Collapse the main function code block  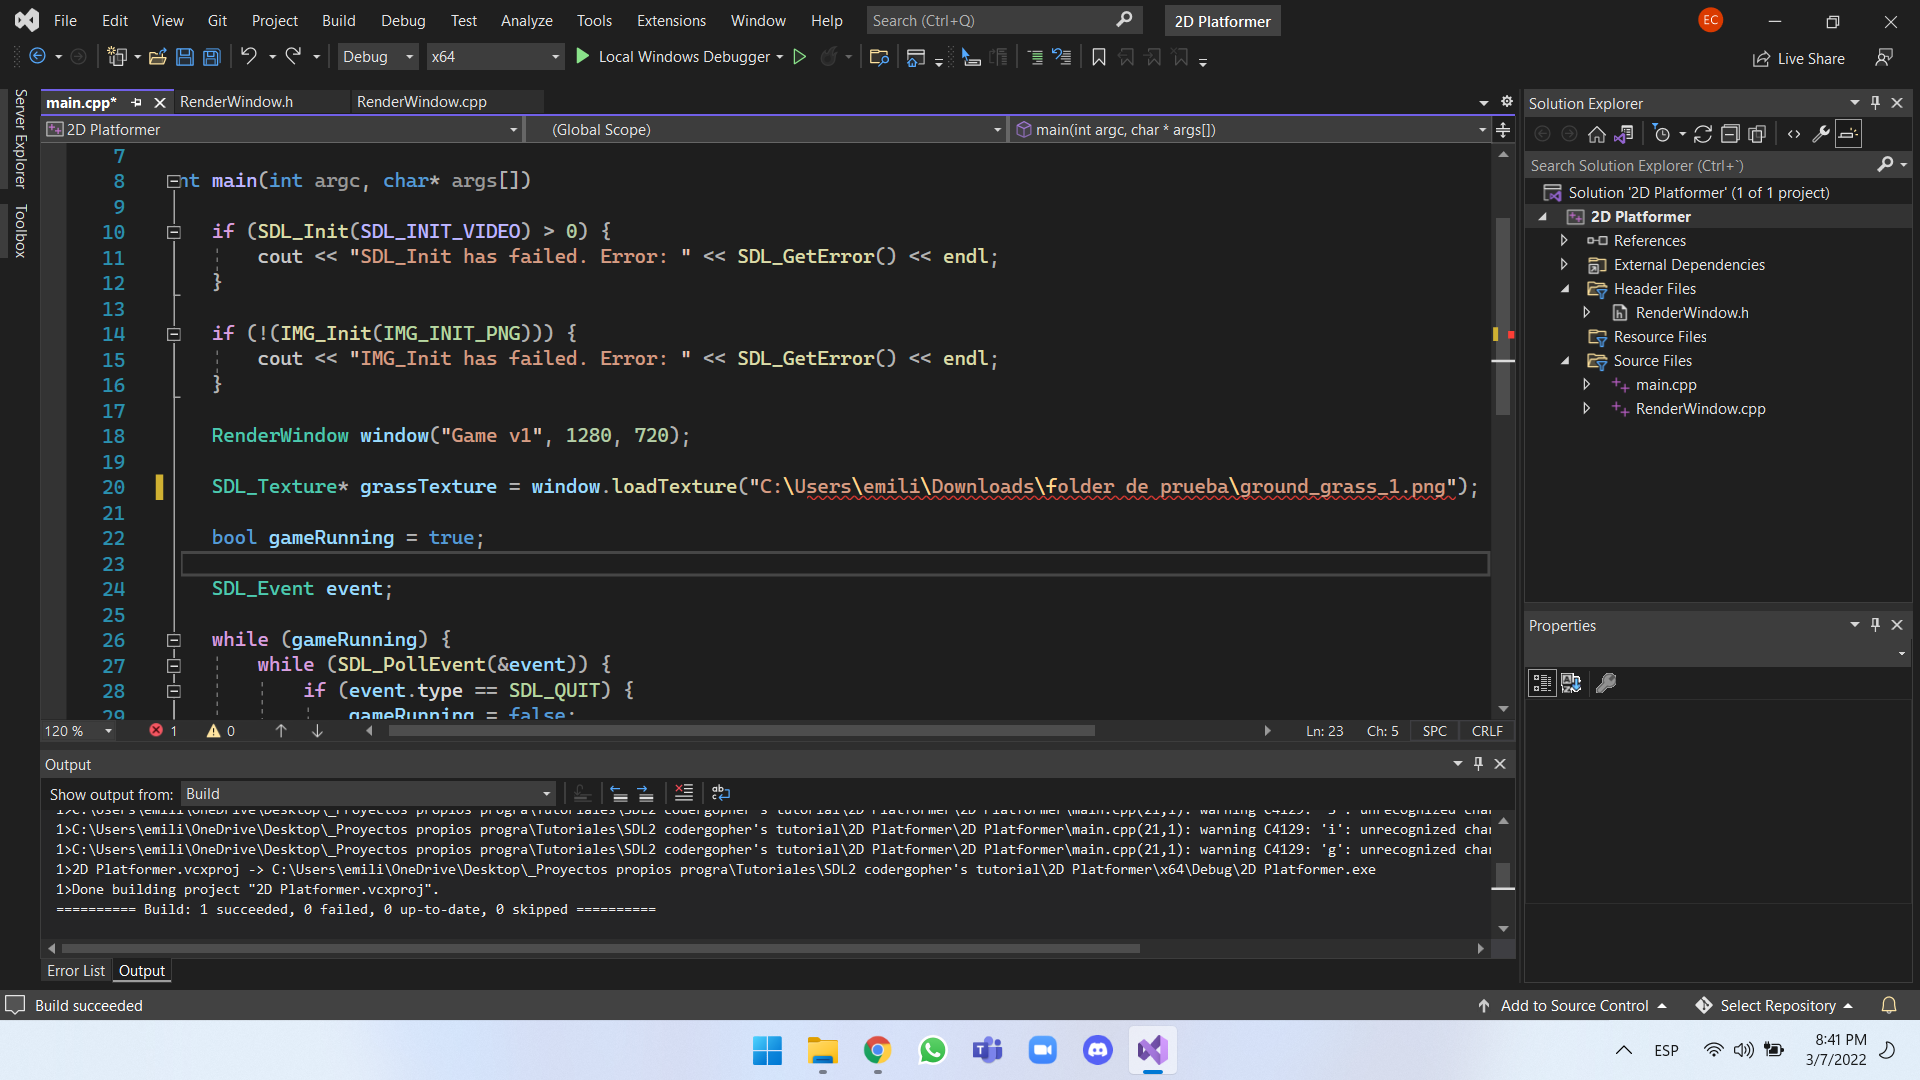click(x=173, y=181)
